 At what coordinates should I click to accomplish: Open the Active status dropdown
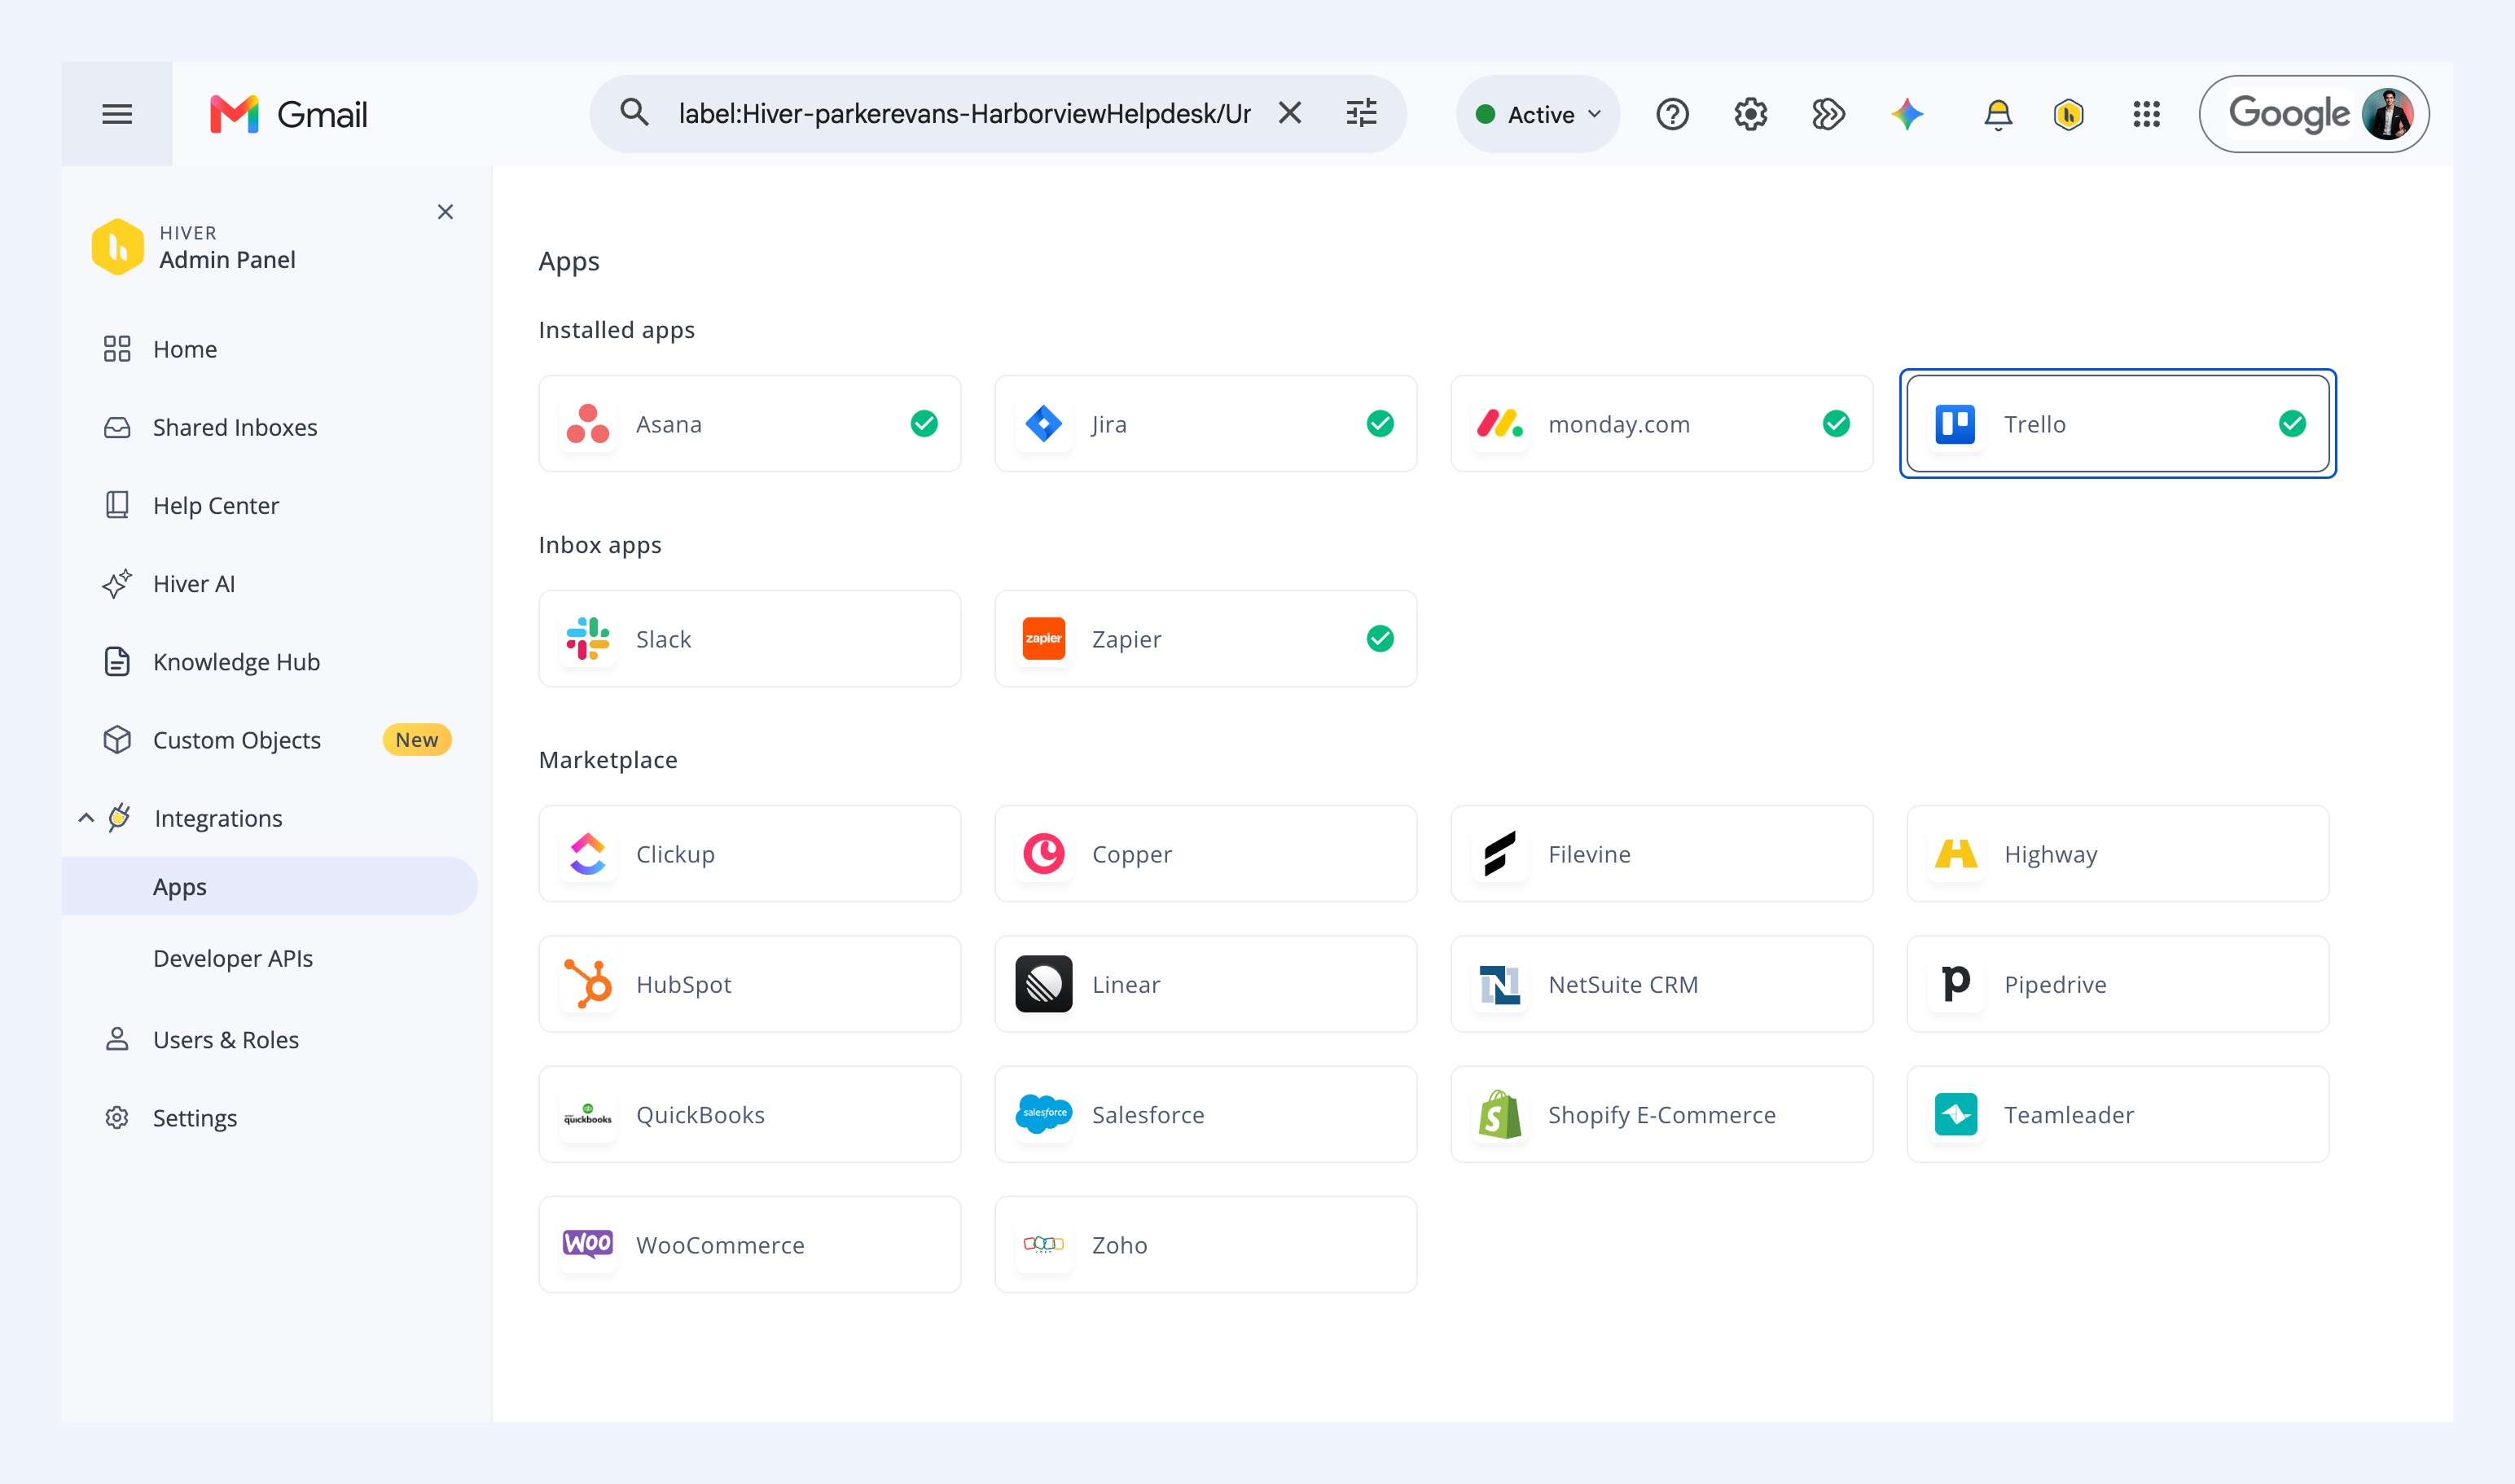1538,114
